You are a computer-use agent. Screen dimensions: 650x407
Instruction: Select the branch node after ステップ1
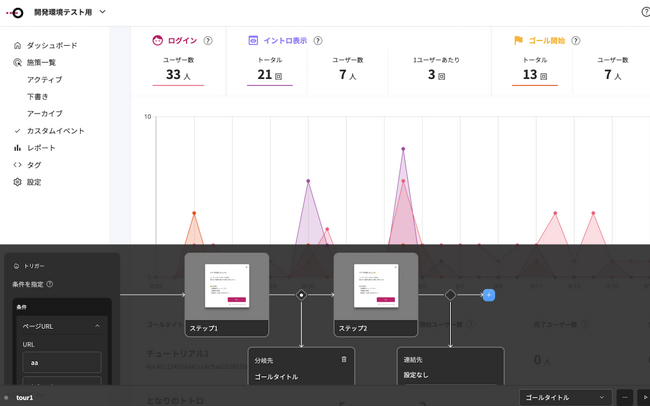tap(301, 295)
